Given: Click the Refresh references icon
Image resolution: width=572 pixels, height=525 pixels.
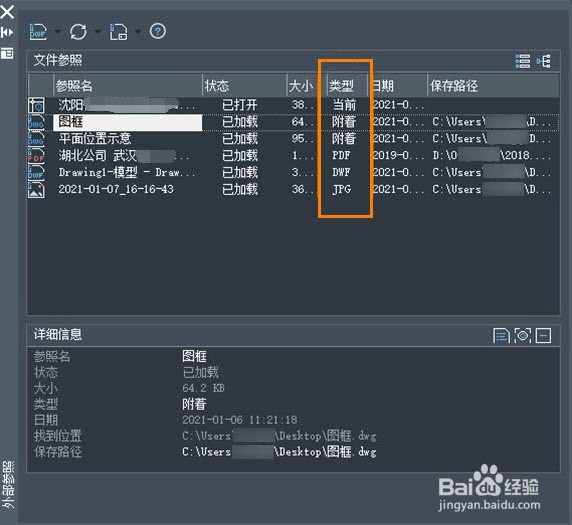Looking at the screenshot, I should (x=78, y=32).
